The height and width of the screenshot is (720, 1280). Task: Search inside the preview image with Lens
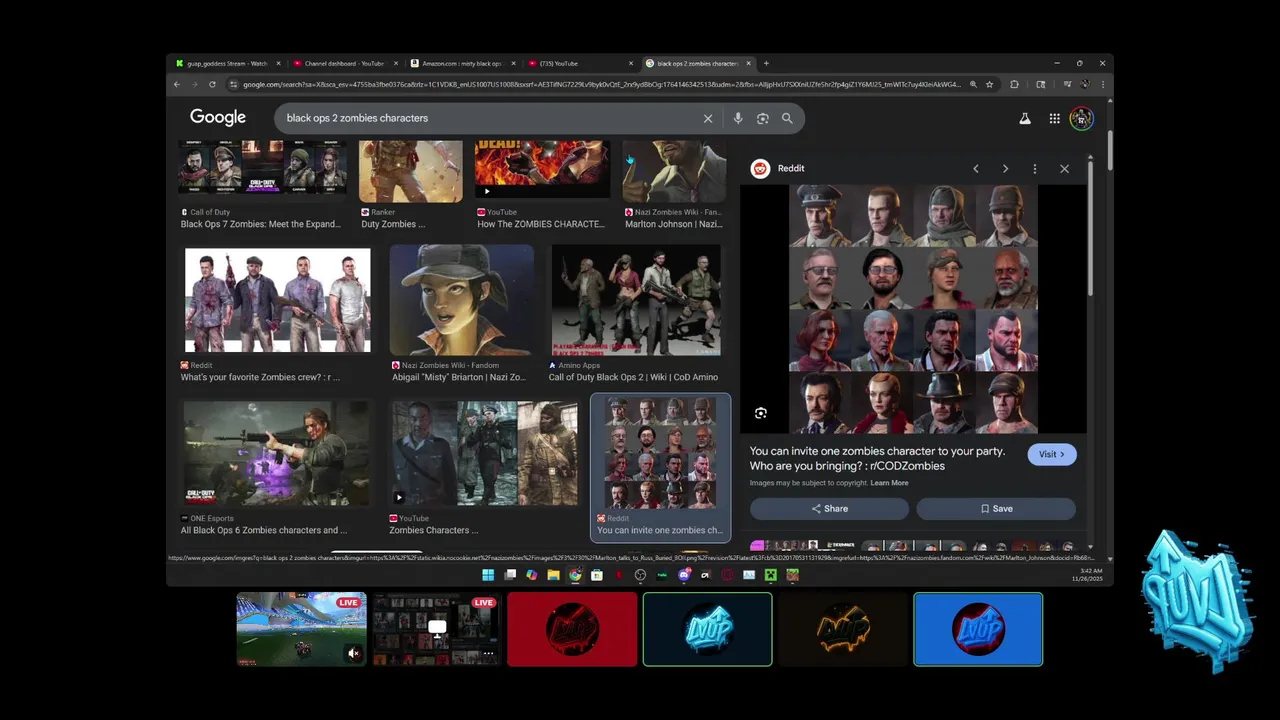pyautogui.click(x=761, y=413)
